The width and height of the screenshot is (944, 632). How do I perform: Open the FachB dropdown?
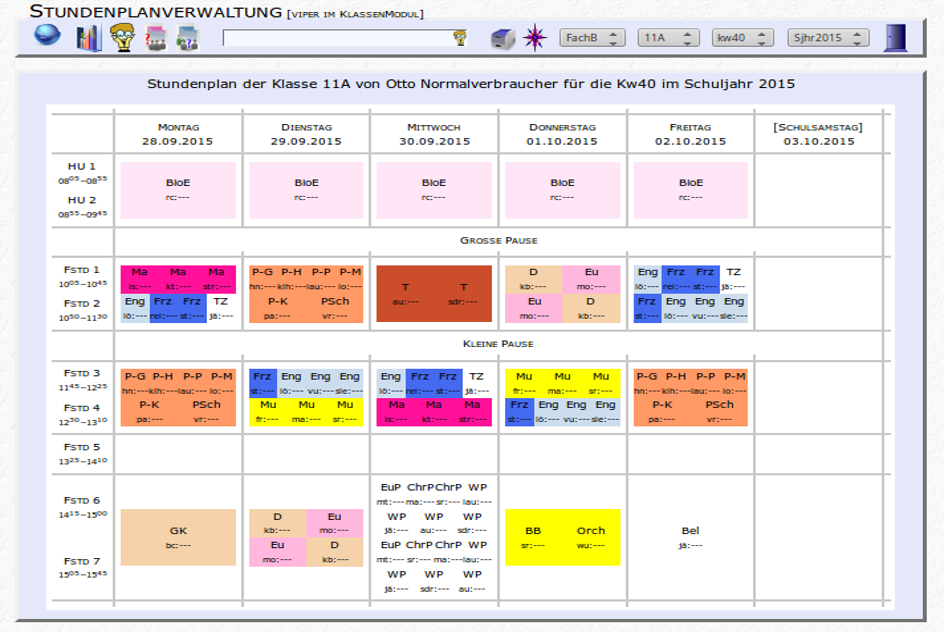pyautogui.click(x=591, y=38)
